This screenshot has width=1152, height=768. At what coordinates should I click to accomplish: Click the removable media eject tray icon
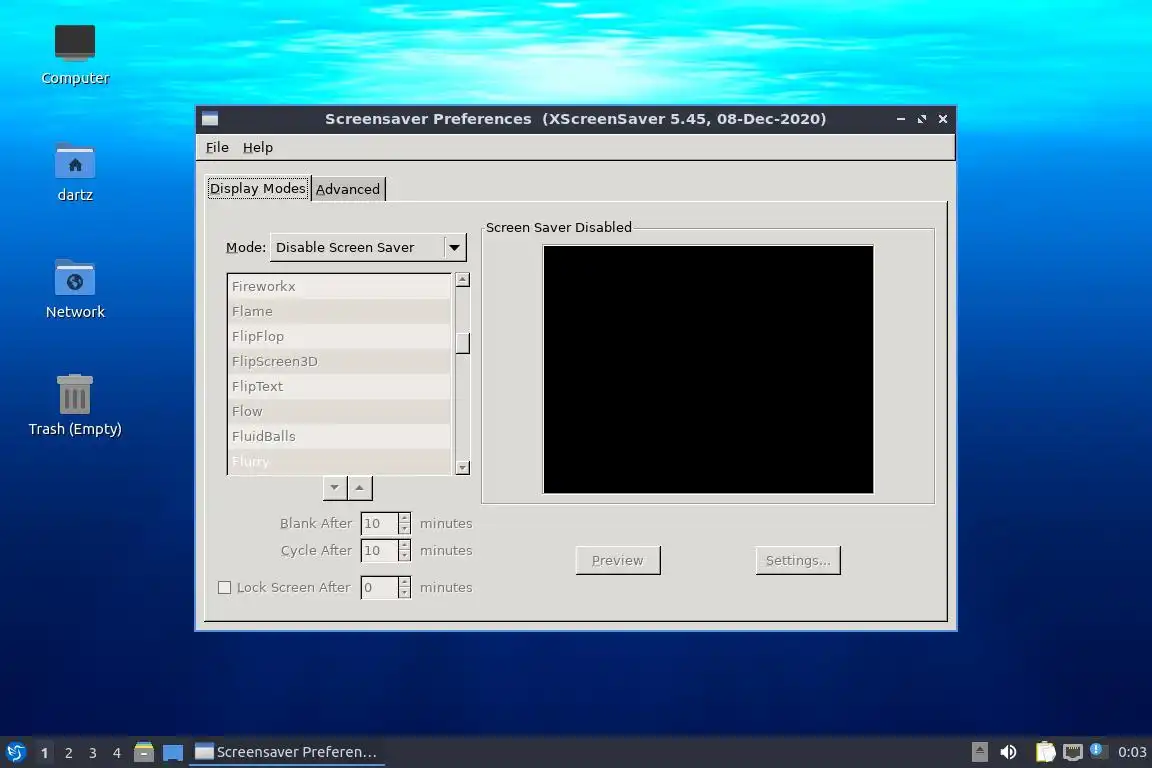(979, 752)
